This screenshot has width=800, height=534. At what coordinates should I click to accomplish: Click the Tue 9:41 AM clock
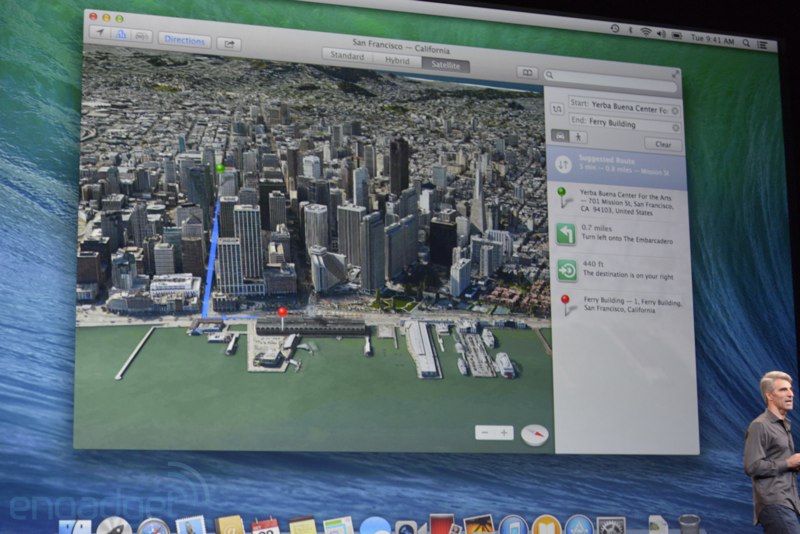coord(712,39)
